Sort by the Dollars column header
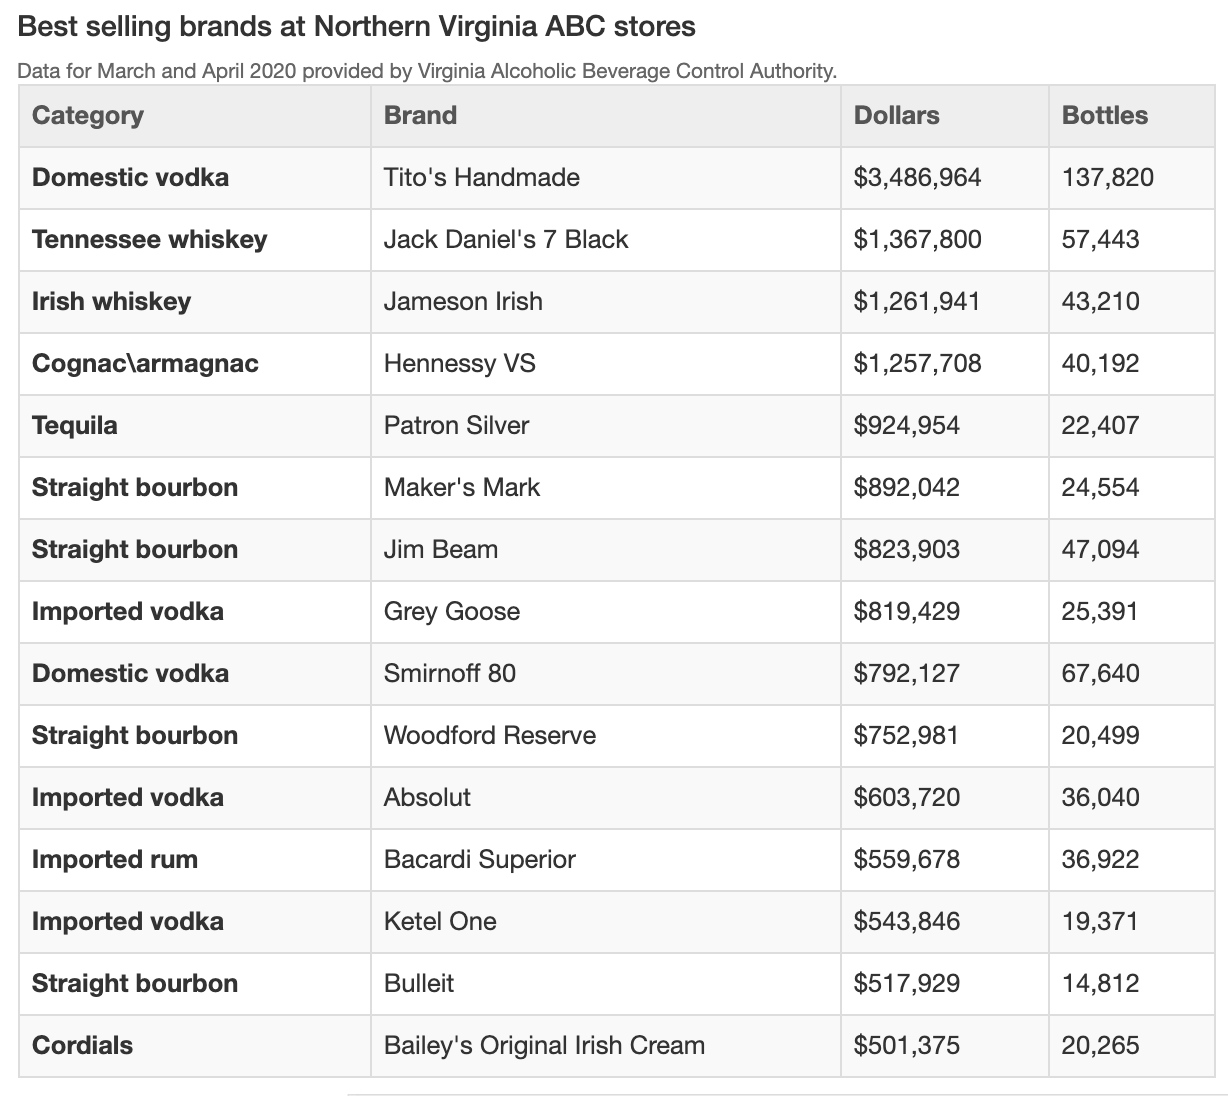This screenshot has width=1228, height=1096. pyautogui.click(x=896, y=116)
